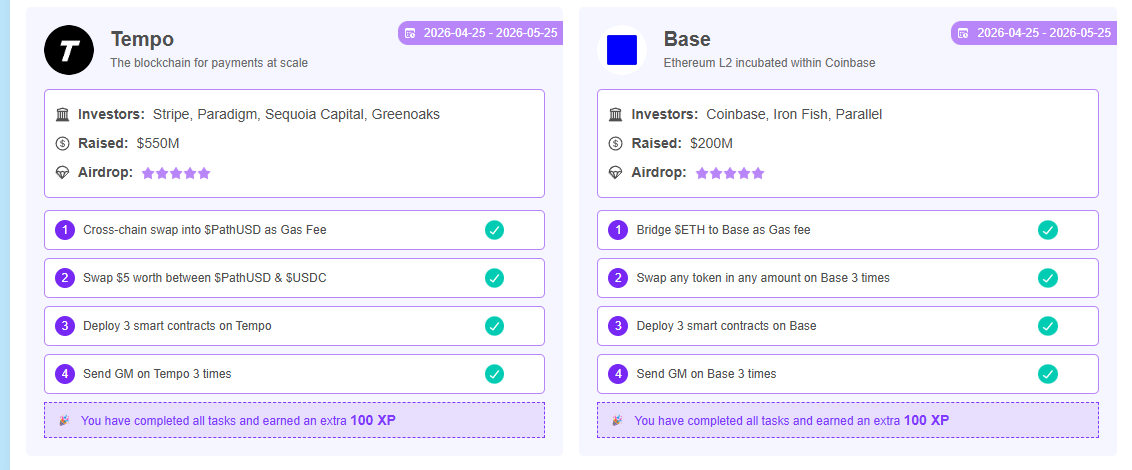Click the Airdrop parachute icon on Tempo card
Screen dimensions: 1132x470
(x=62, y=173)
